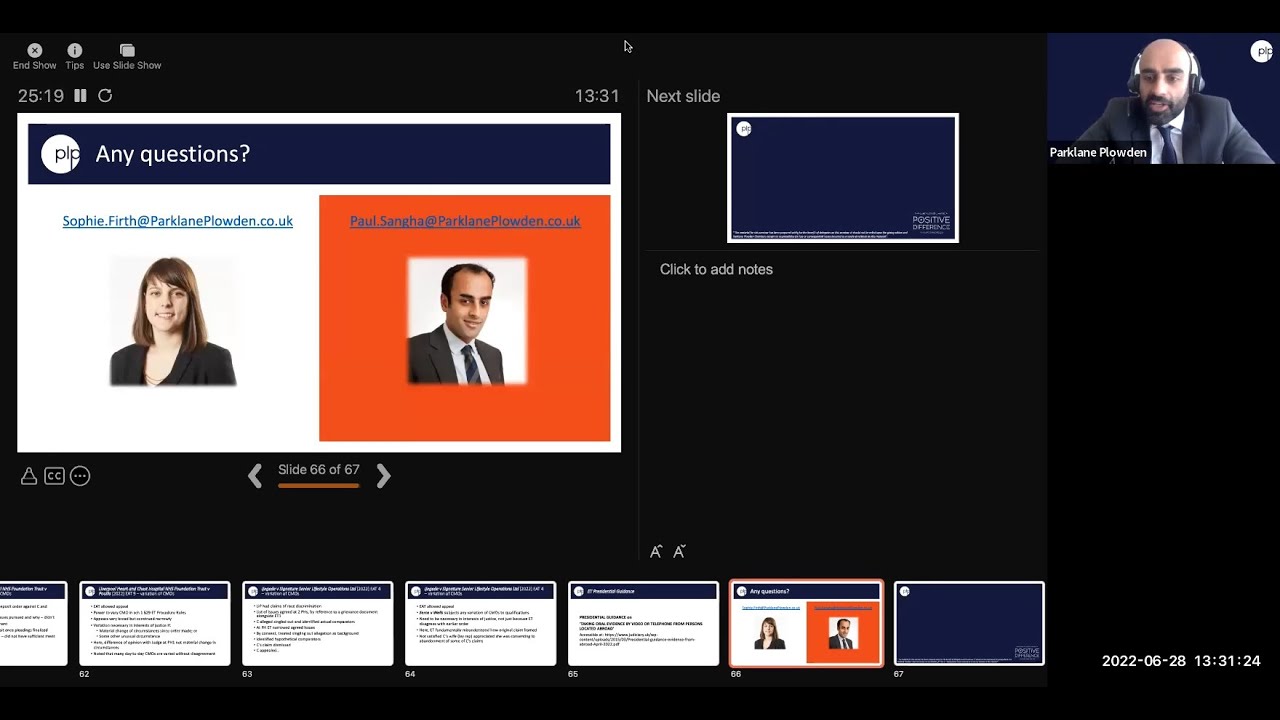Click the elapsed time 25:19
This screenshot has height=720, width=1280.
tap(41, 96)
